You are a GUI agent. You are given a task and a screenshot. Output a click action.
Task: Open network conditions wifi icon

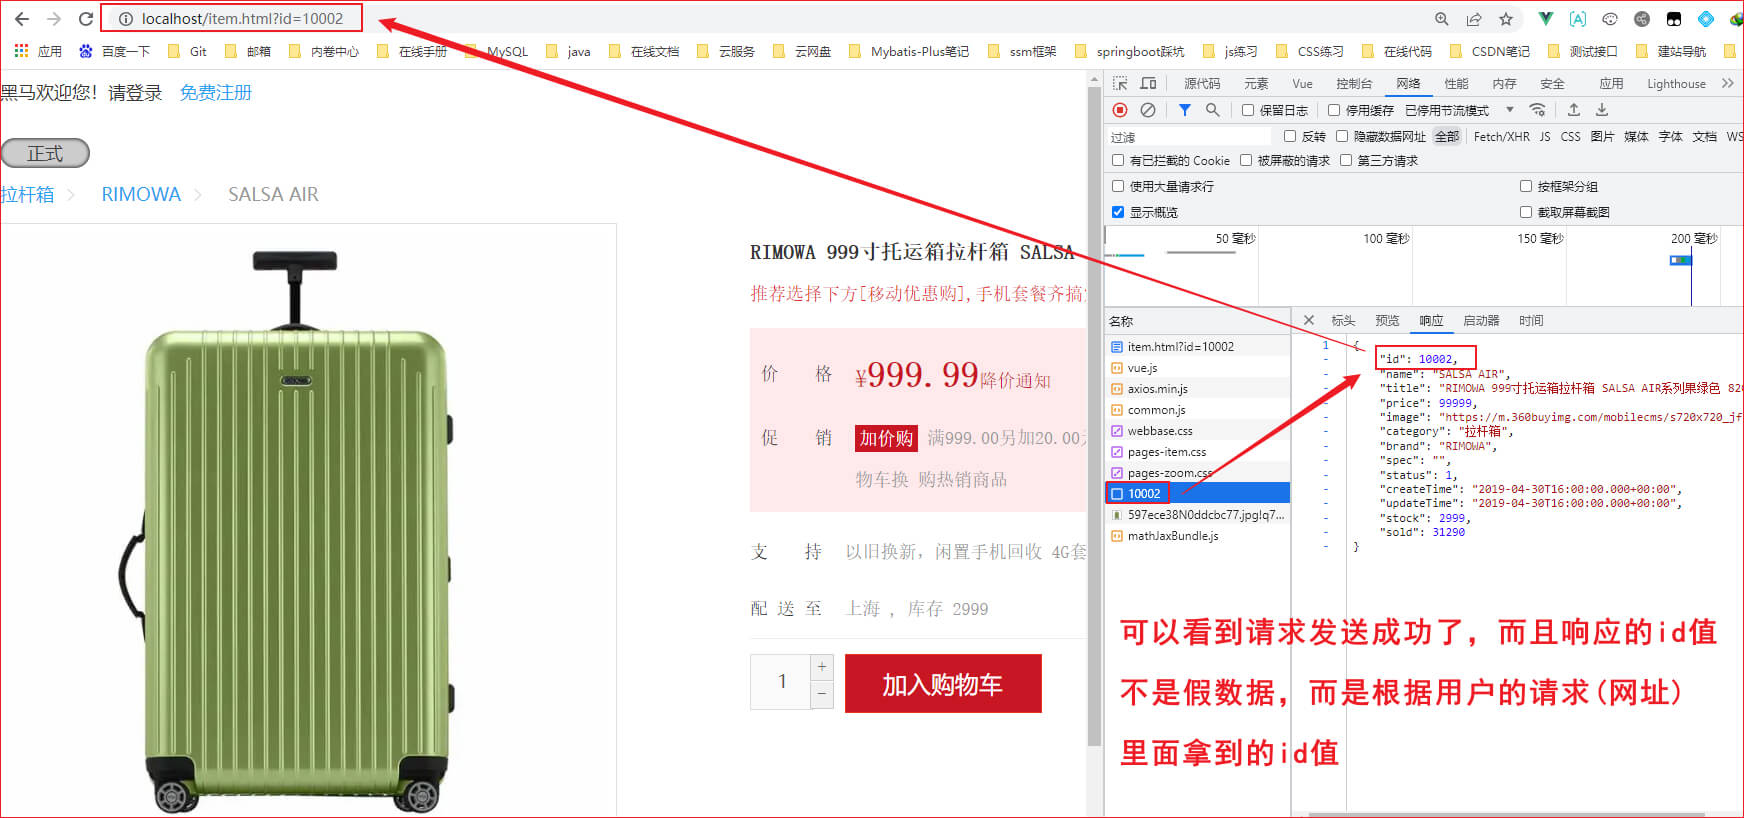pos(1538,110)
